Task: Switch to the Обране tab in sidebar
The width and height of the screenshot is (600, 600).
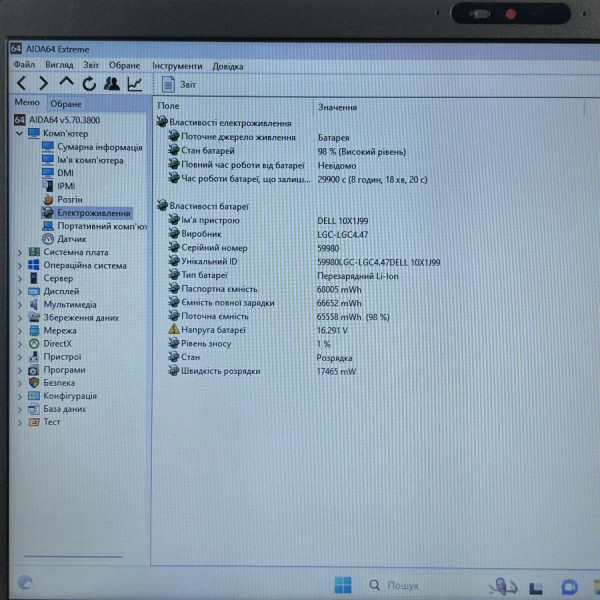Action: [x=66, y=104]
